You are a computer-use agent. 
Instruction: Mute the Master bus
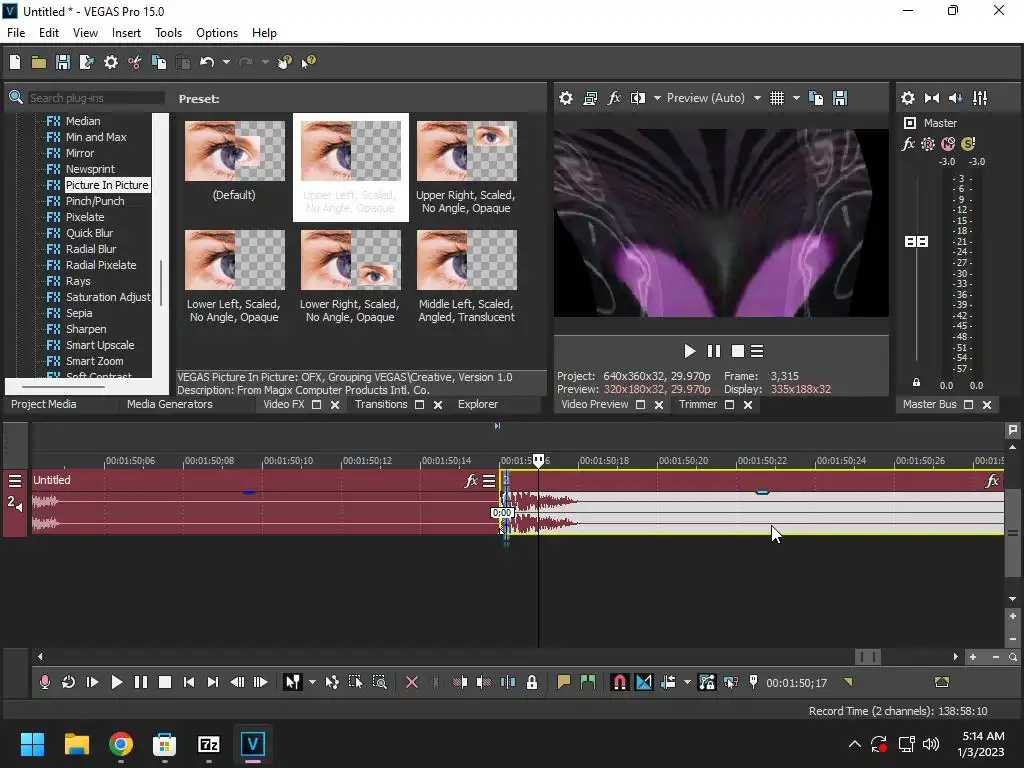[x=948, y=144]
